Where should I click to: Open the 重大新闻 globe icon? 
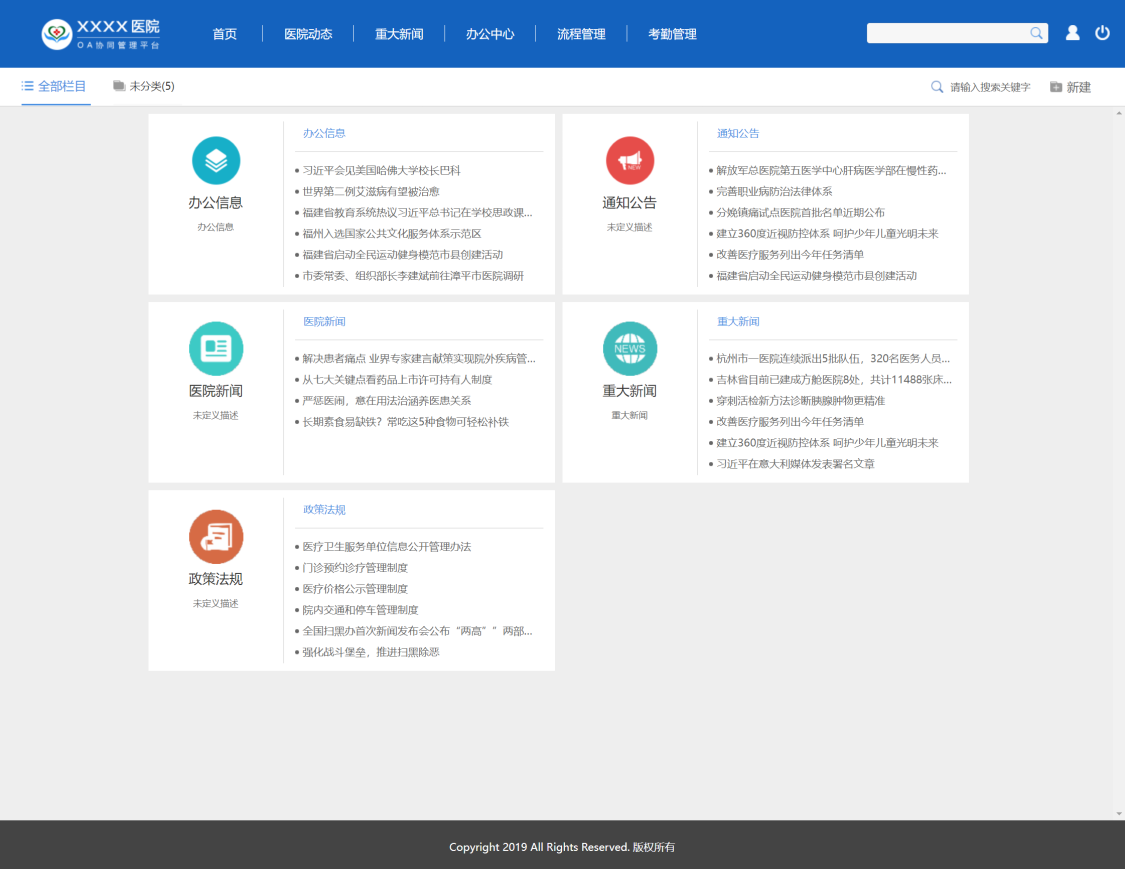point(630,348)
